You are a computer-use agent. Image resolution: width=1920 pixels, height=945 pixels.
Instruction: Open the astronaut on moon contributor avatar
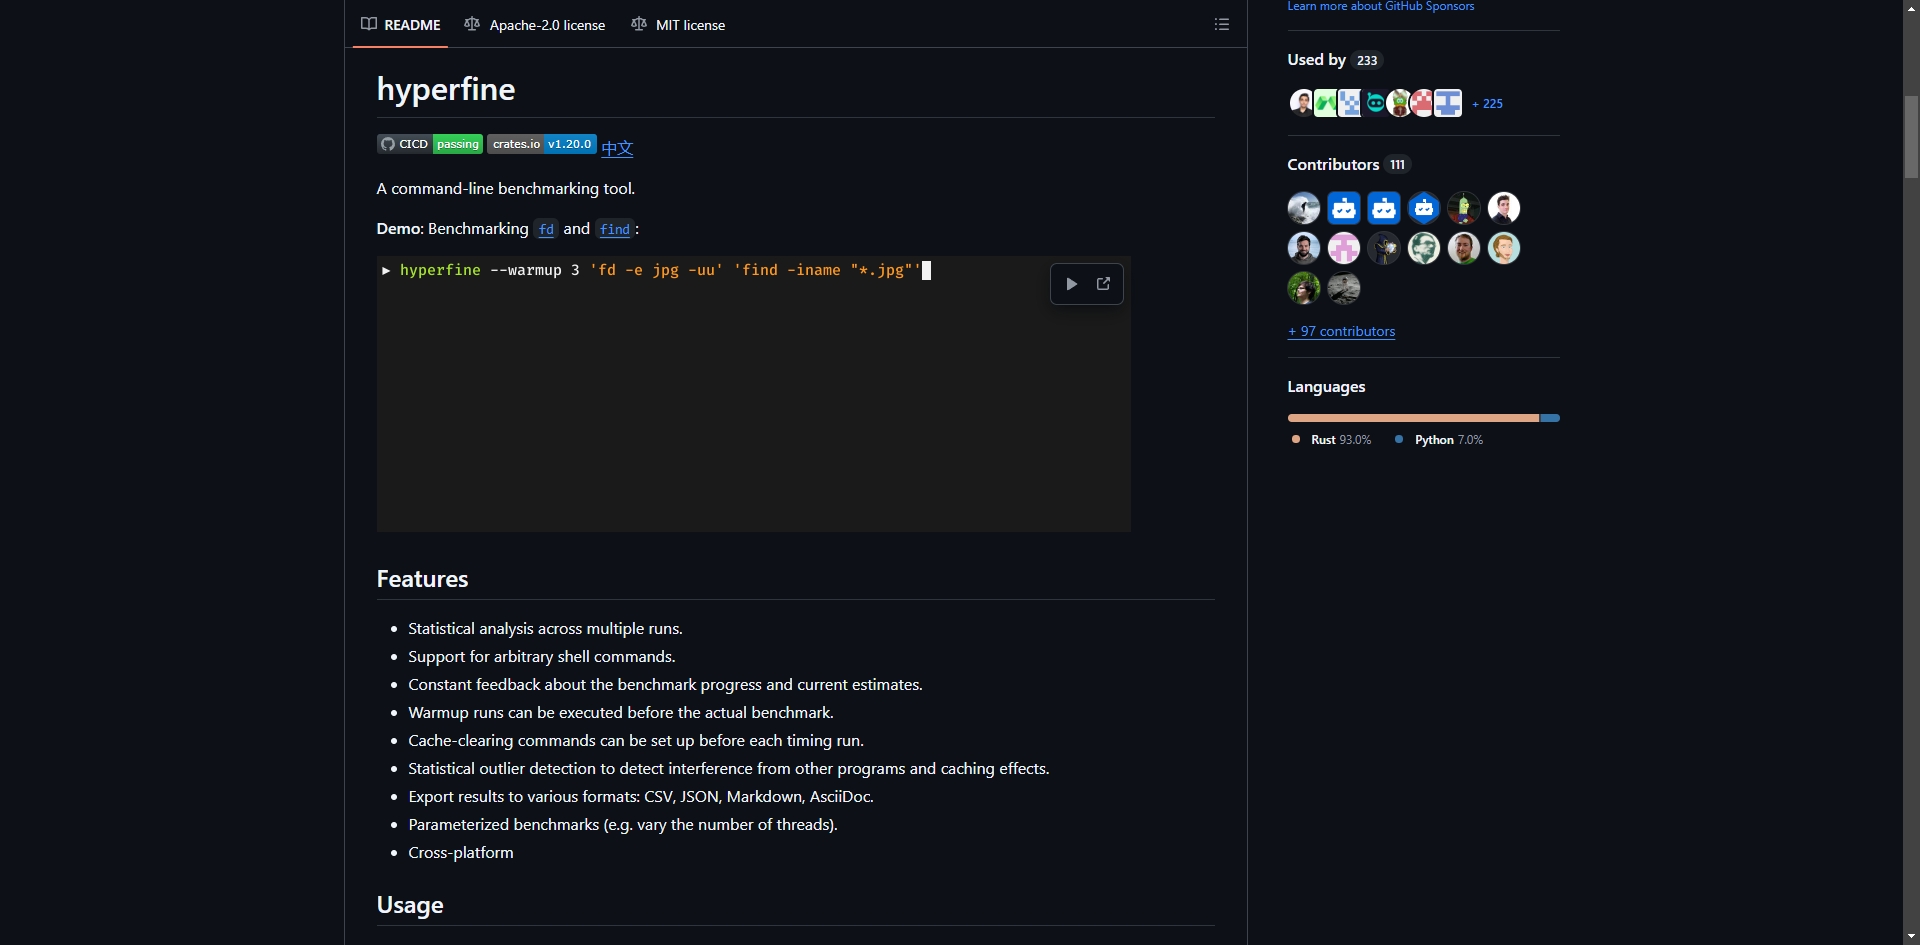tap(1344, 288)
